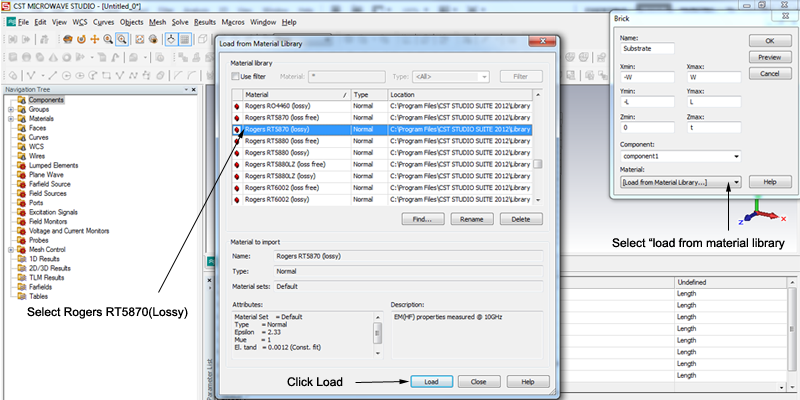Expand the Mesh Control tree node
Viewport: 800px width, 400px height.
click(x=11, y=249)
